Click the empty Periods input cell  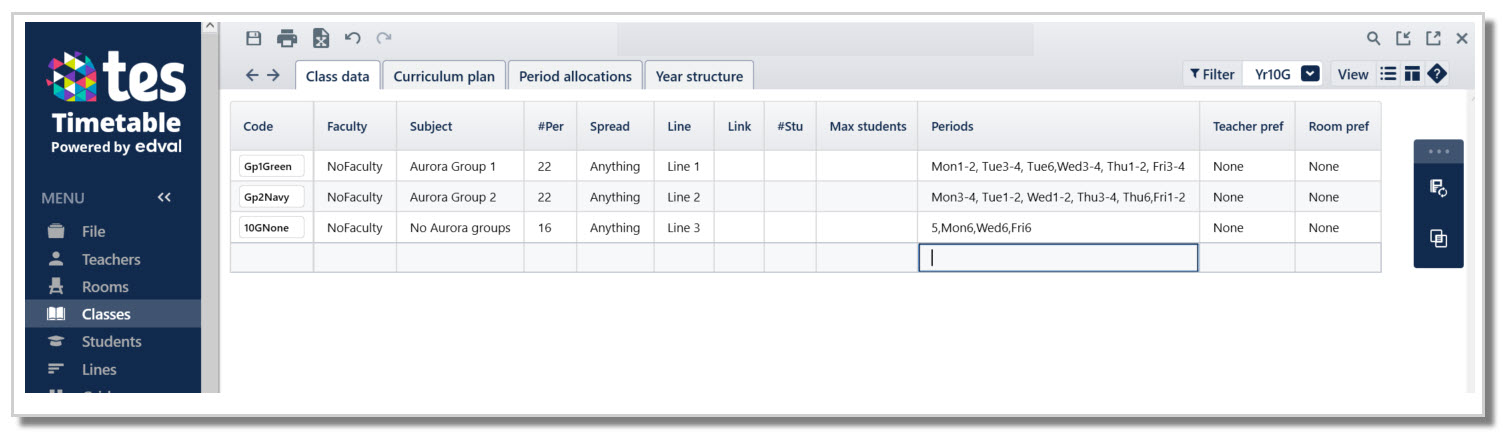click(x=1057, y=258)
